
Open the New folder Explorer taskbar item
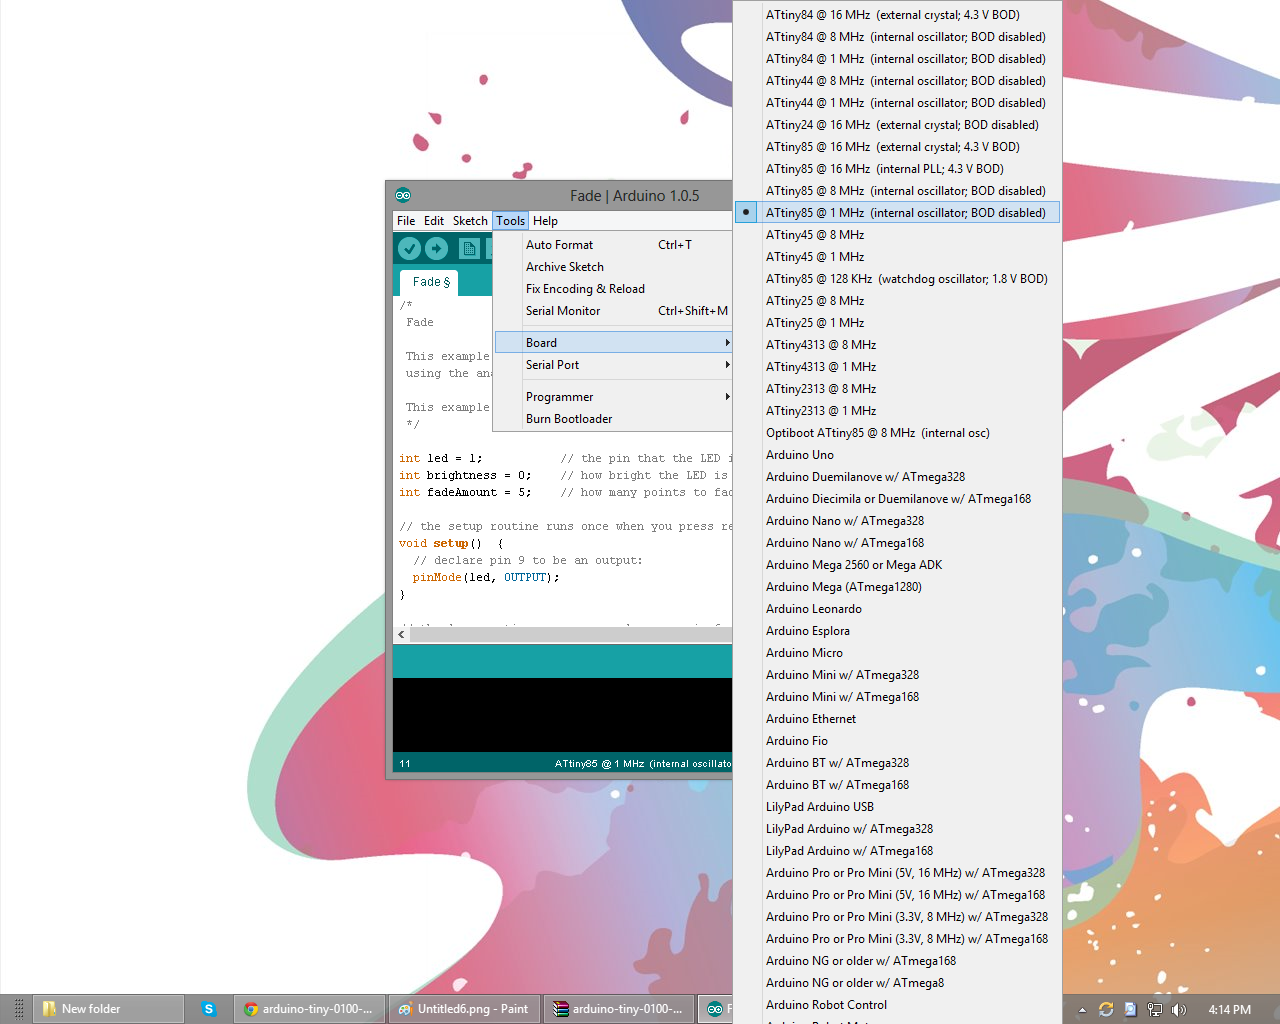click(108, 1009)
